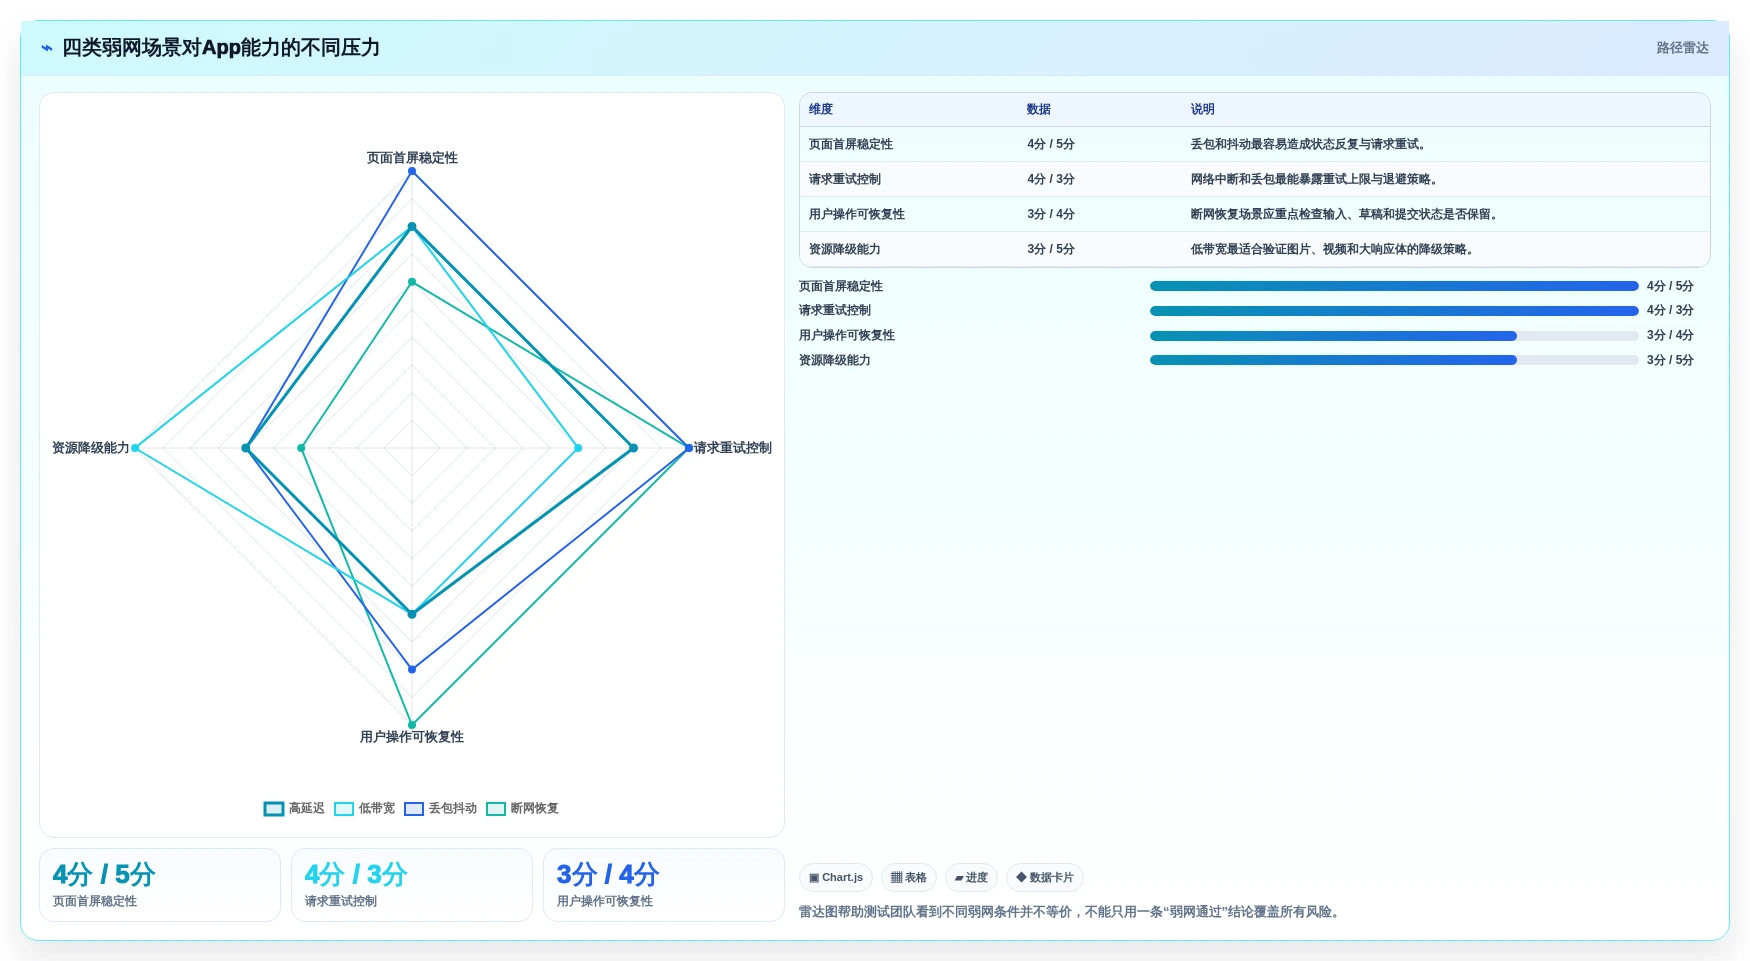Click the page title 四类弱网场景对App能力的不同压力

221,48
